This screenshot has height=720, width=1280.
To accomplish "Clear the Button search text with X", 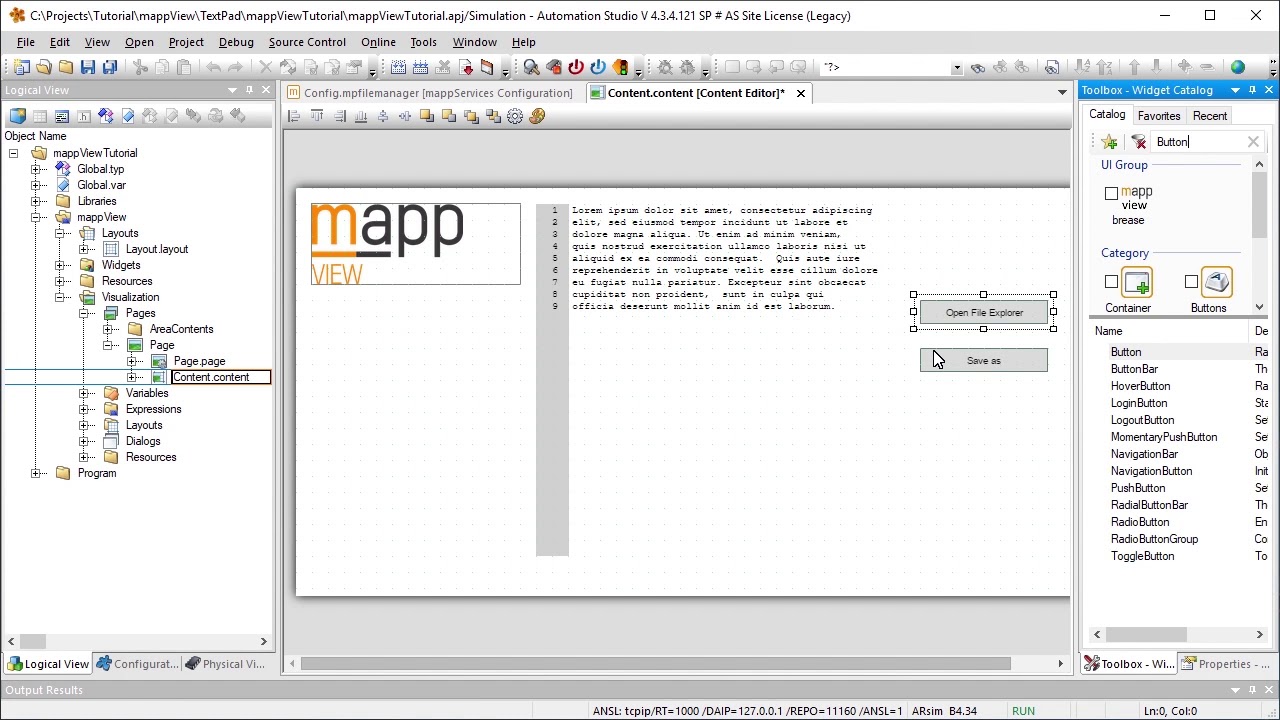I will 1253,142.
